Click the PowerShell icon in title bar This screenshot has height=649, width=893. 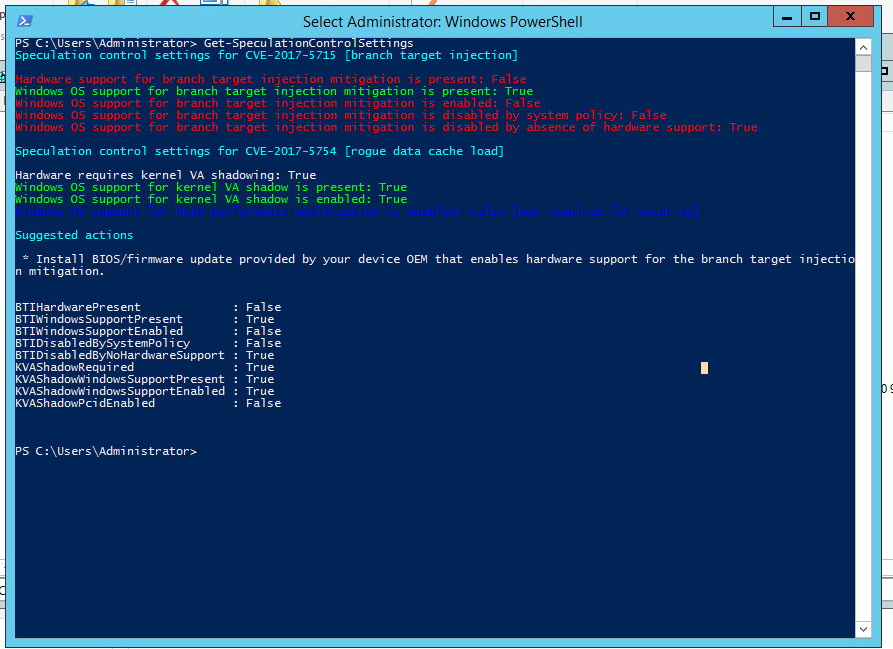click(24, 21)
